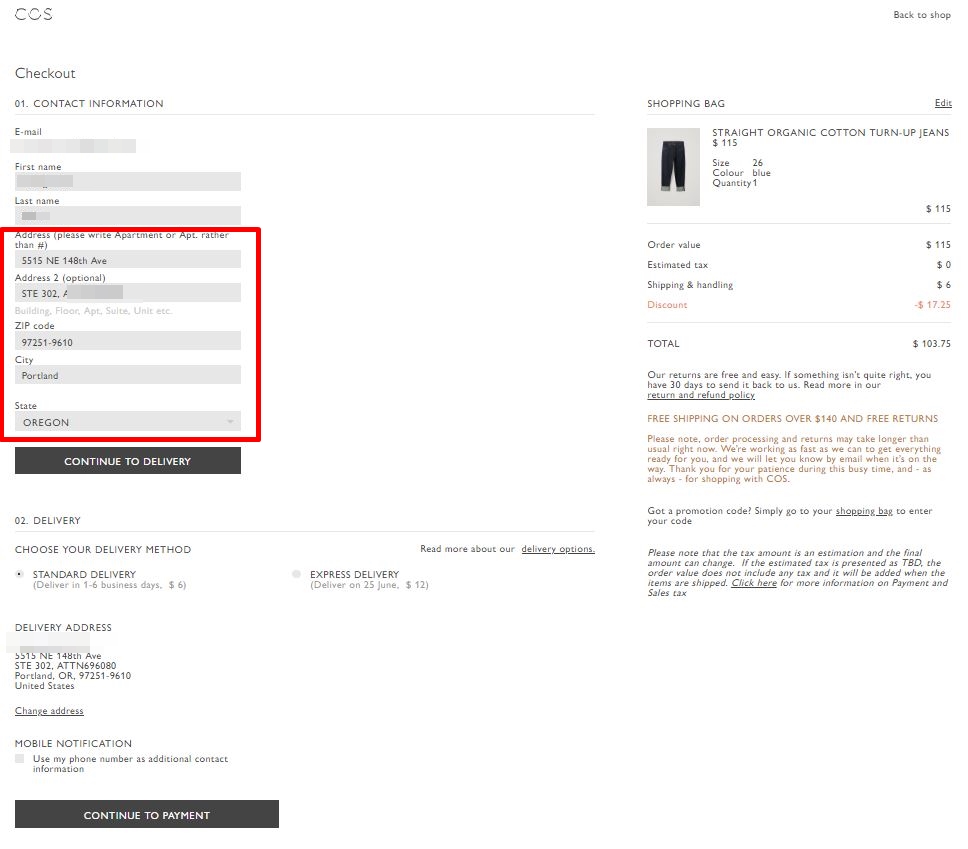
Task: Open the State dropdown showing Oregon
Action: click(128, 422)
